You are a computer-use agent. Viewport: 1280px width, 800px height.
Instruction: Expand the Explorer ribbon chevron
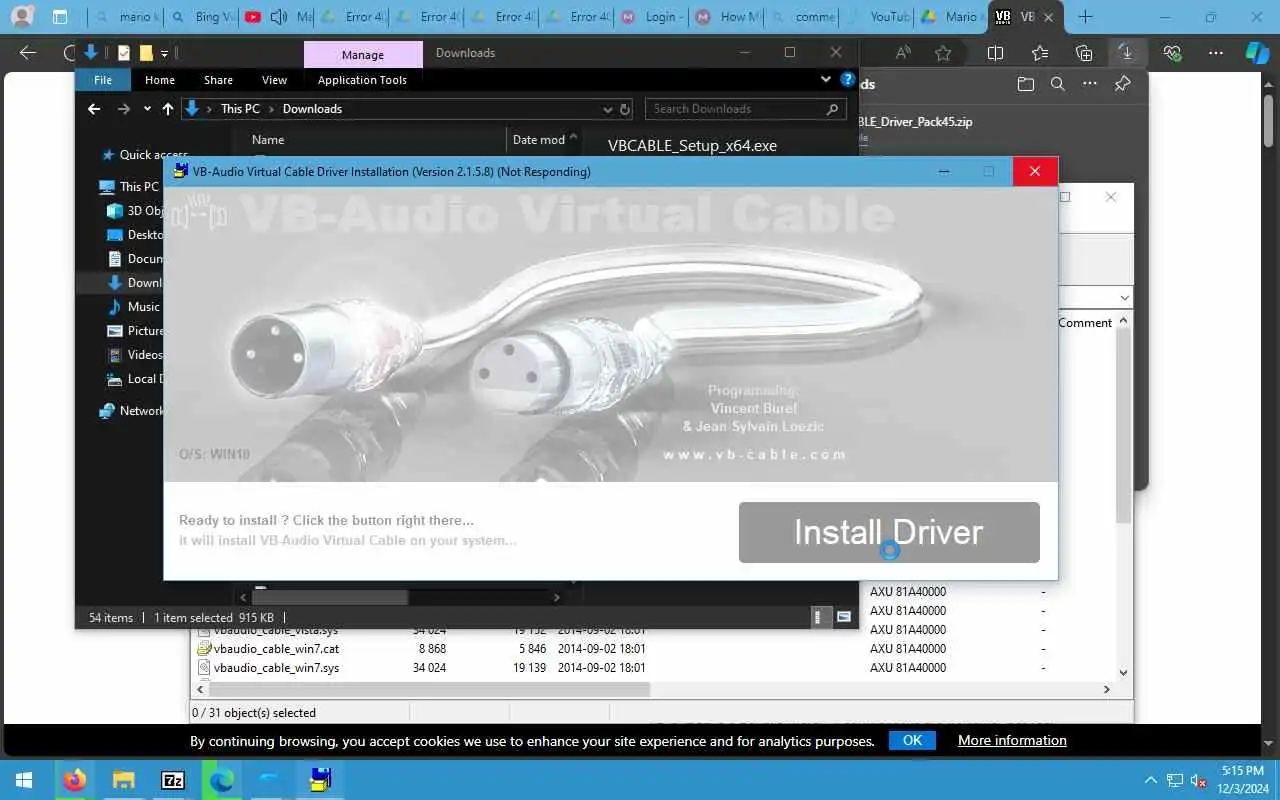click(x=826, y=79)
